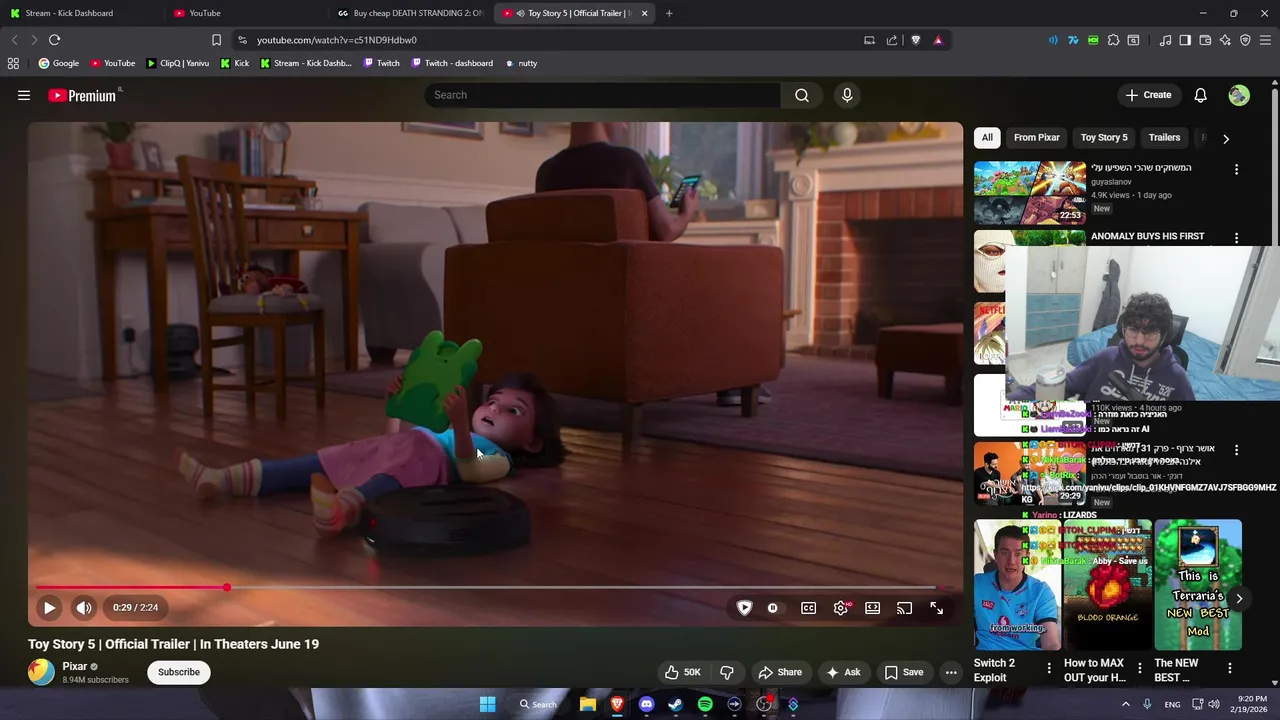Open options for Switch 2 Exploit short
Viewport: 1280px width, 720px height.
[1049, 668]
